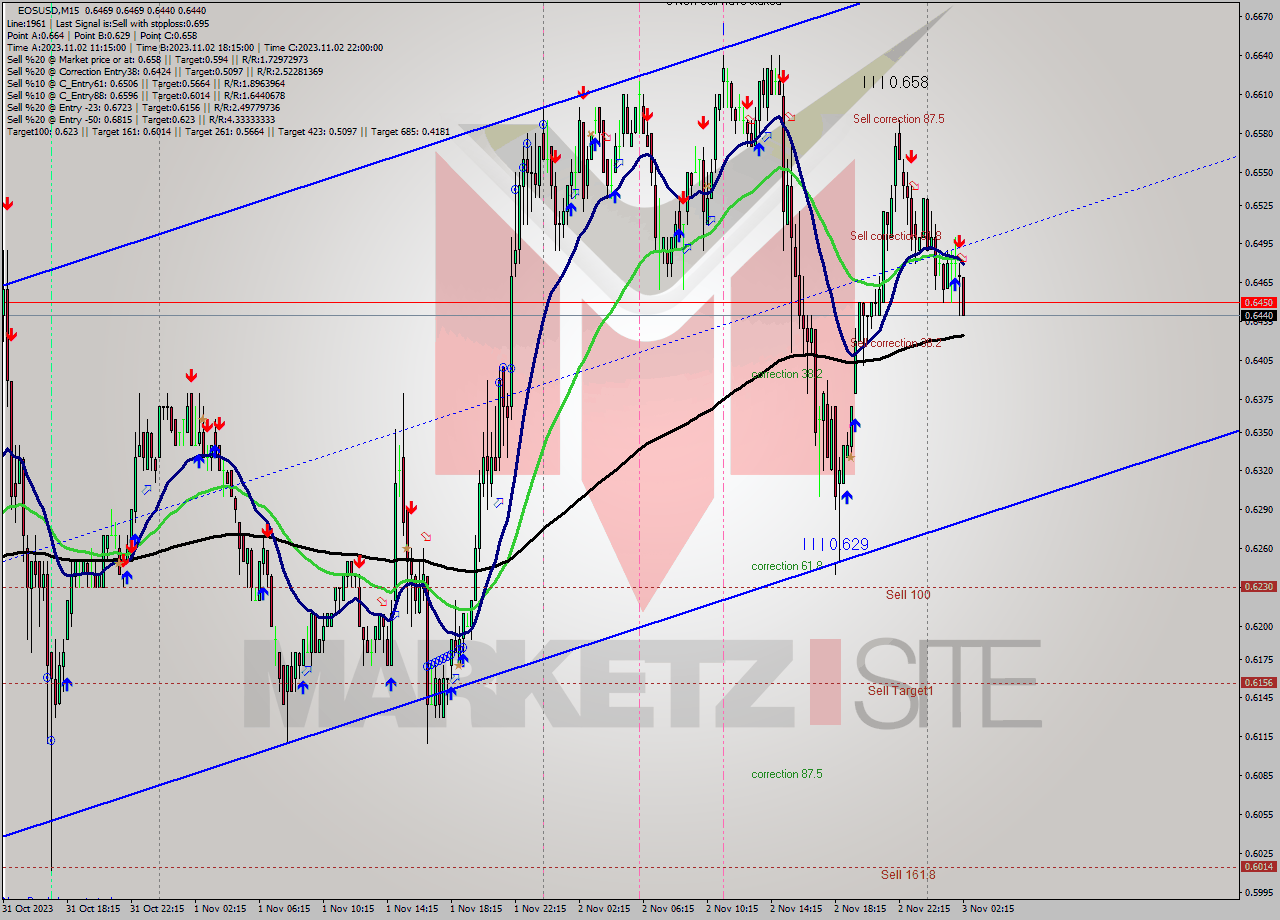Click '2 Nov 10:15' on the time axis
The image size is (1280, 920).
pos(734,909)
